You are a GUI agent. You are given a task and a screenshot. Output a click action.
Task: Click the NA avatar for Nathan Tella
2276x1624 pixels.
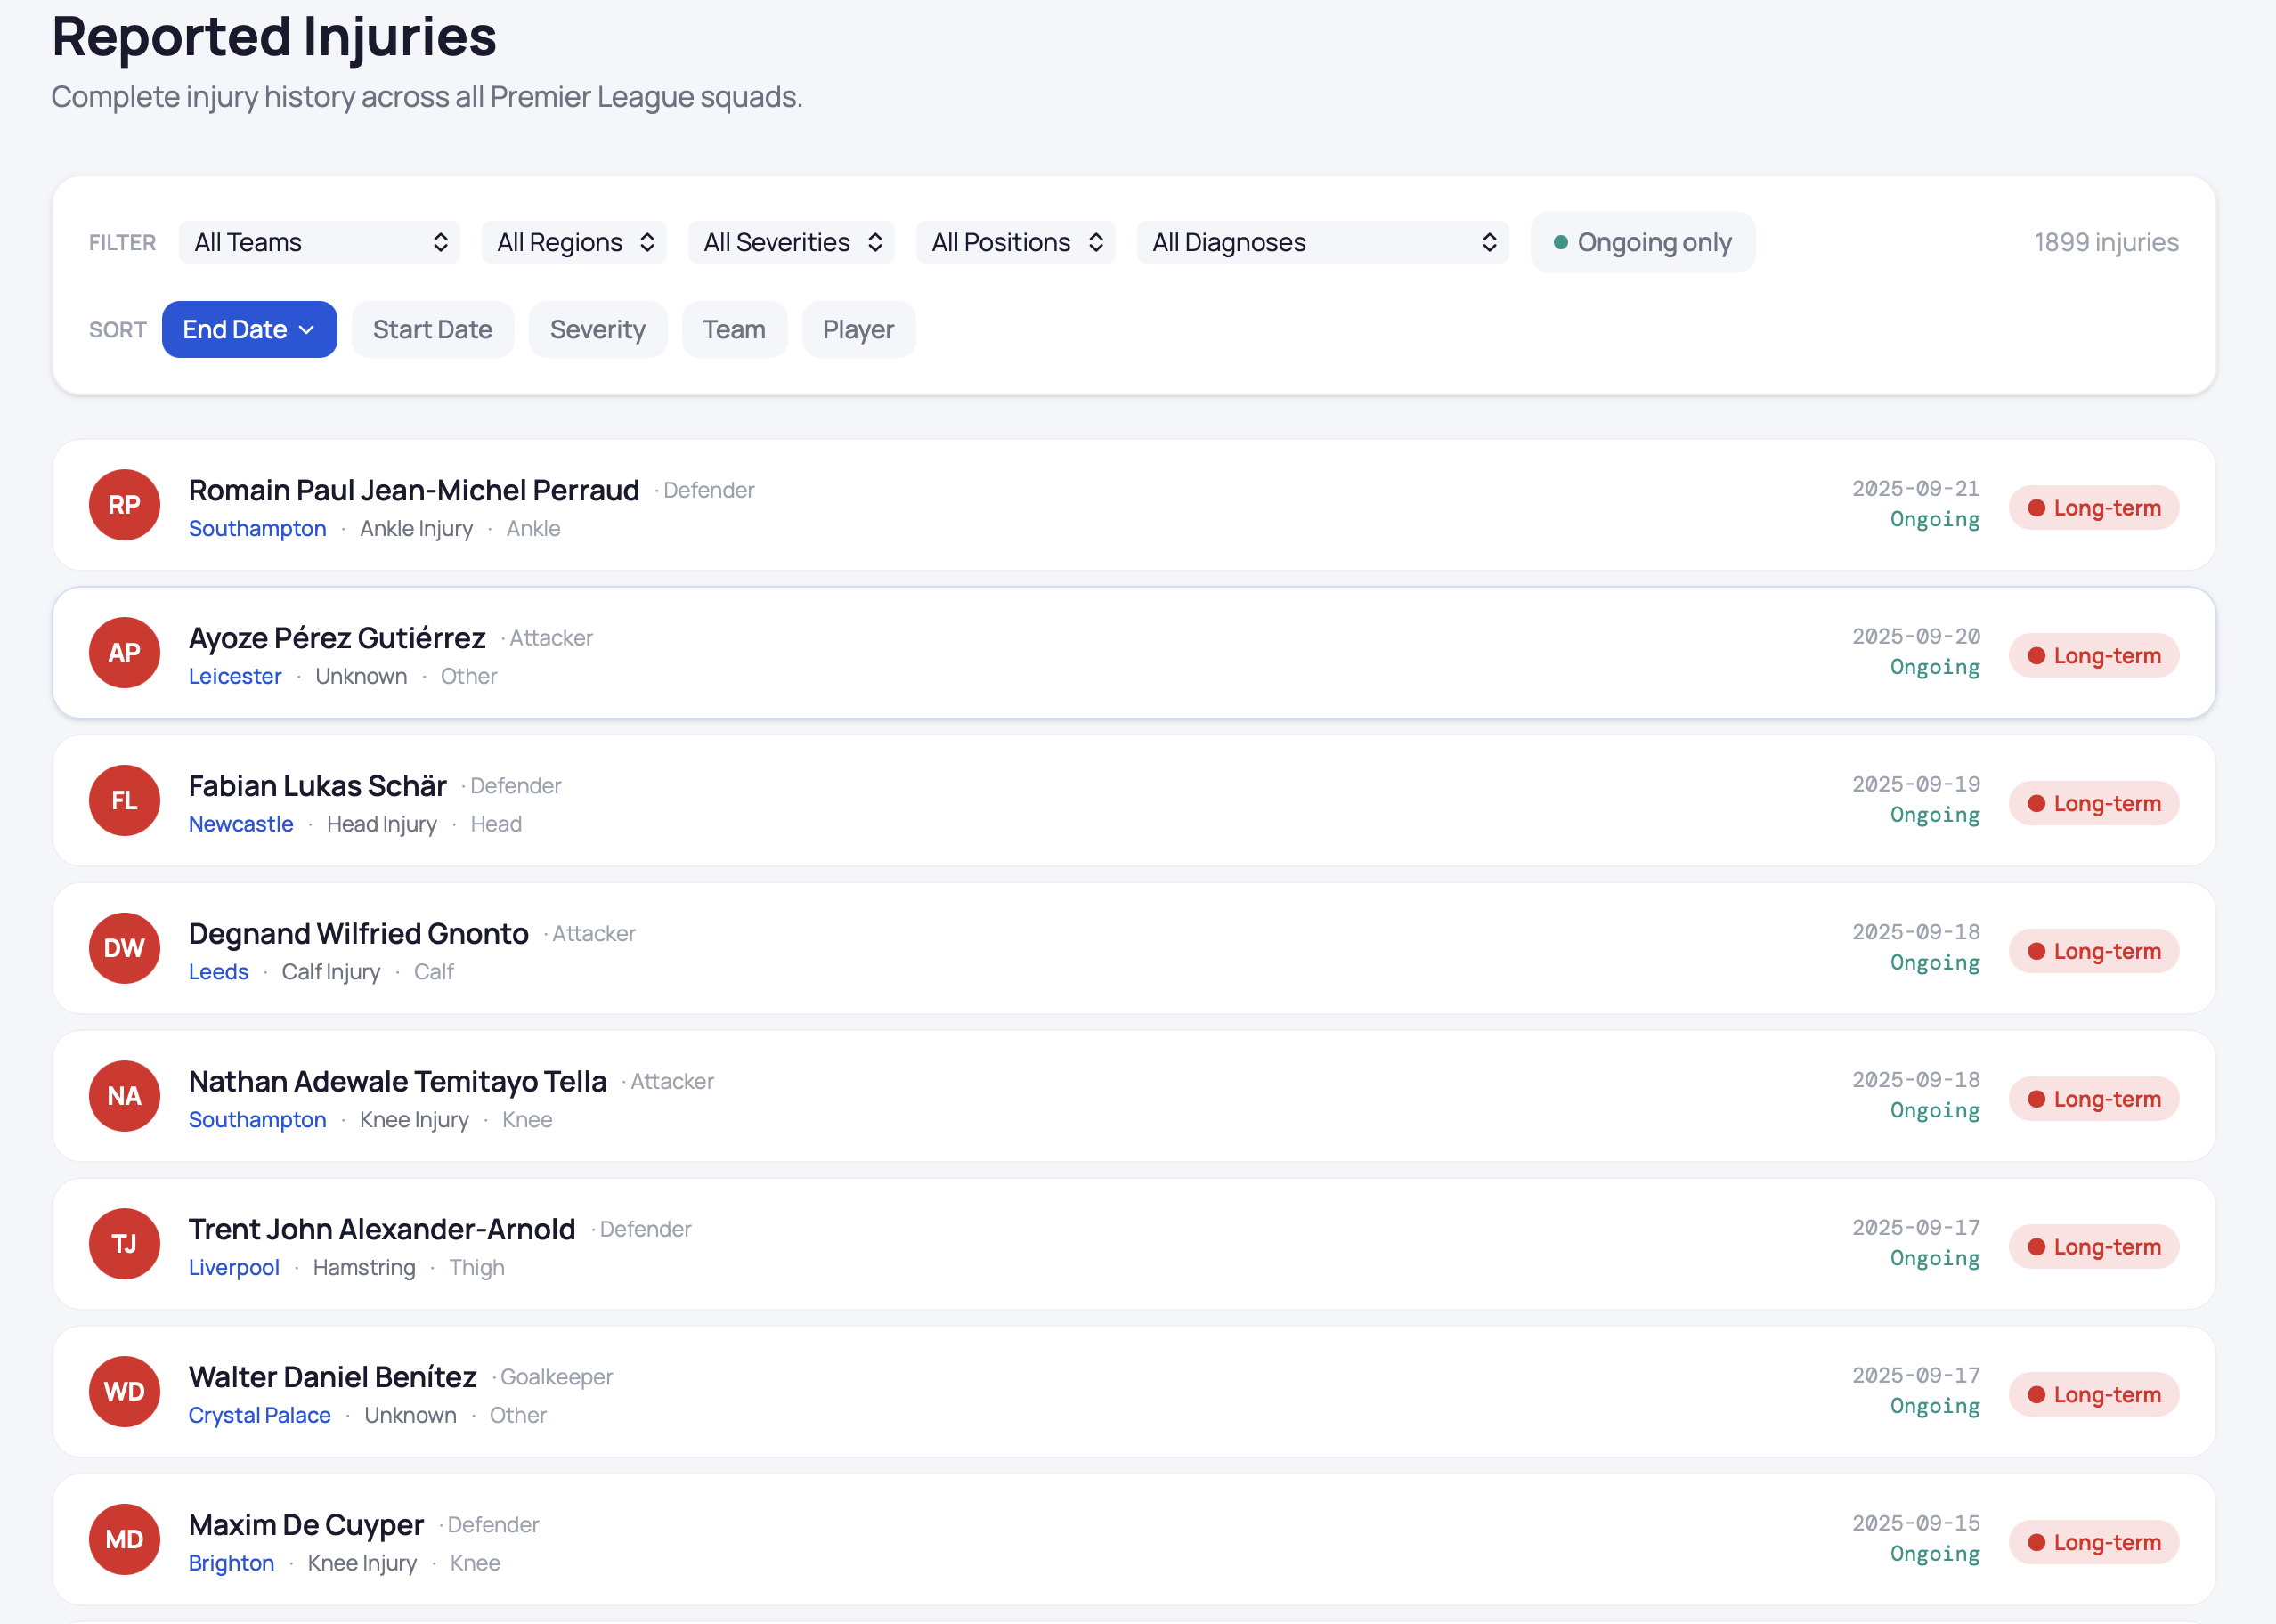point(124,1096)
